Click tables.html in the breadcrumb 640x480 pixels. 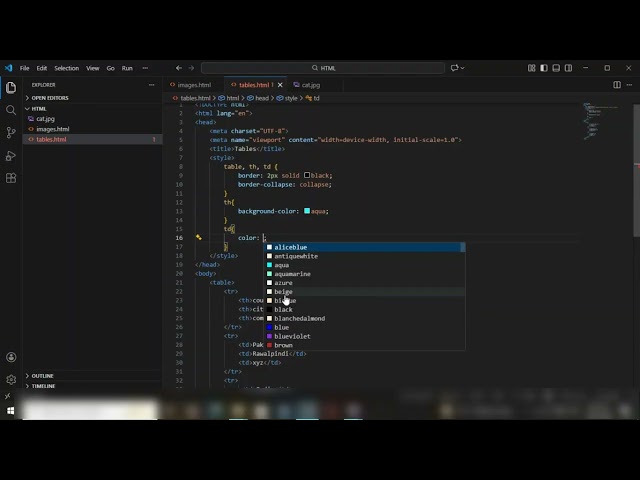(196, 98)
